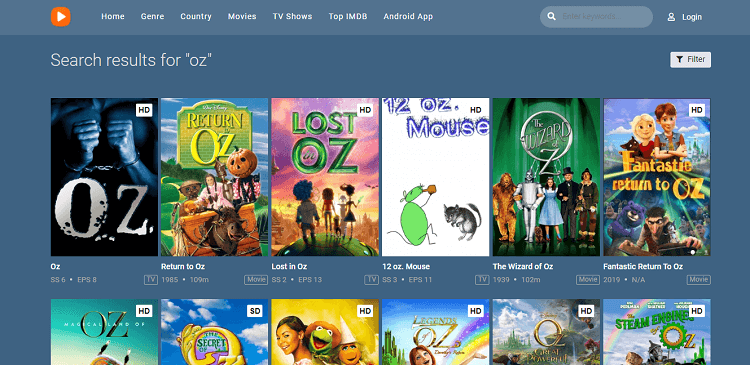Select Top IMDB in navigation
Viewport: 750px width, 365px height.
pos(348,16)
